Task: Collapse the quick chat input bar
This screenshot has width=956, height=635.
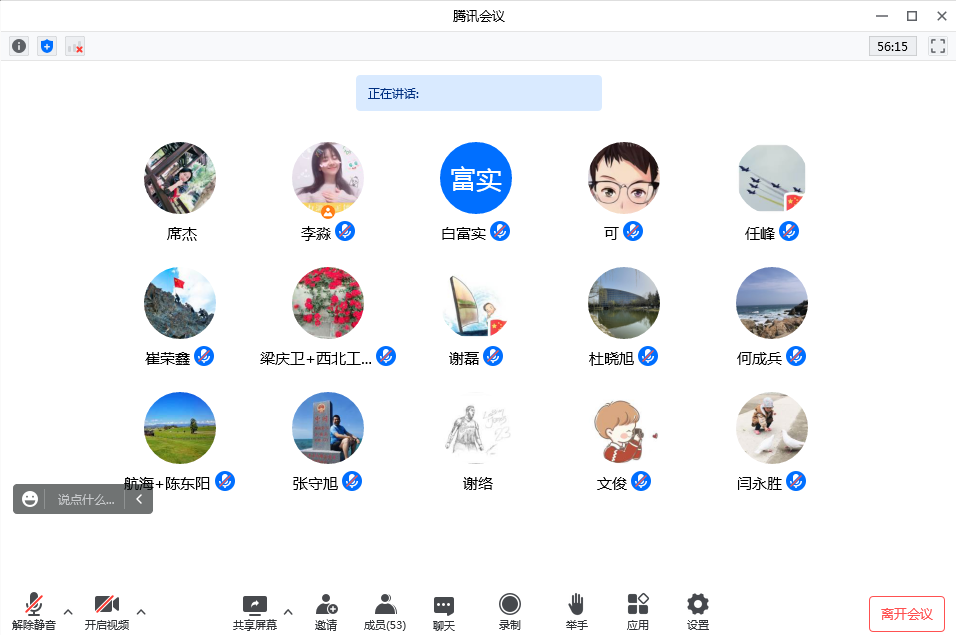Action: 139,499
